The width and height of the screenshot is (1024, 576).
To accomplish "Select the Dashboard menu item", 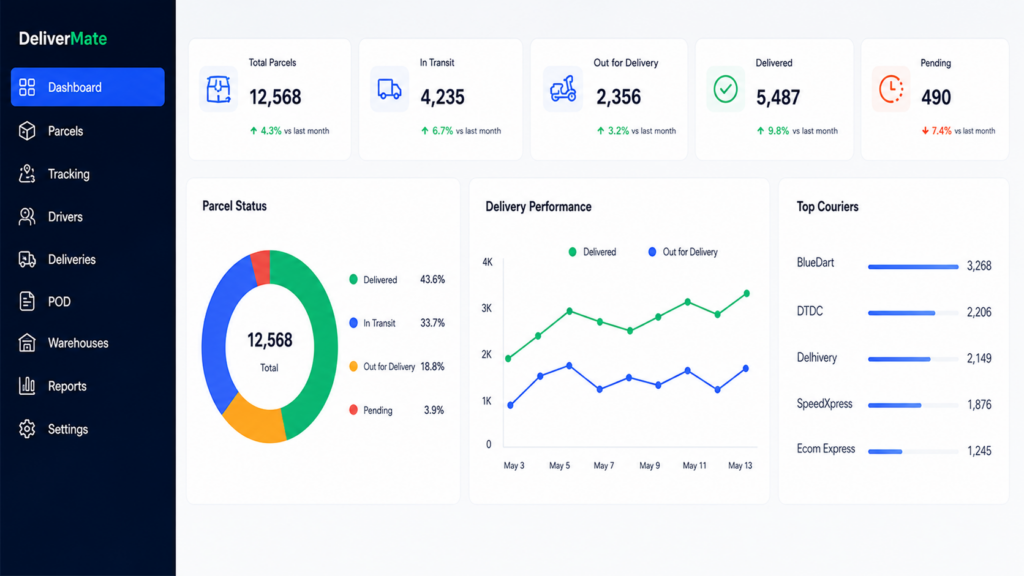I will (88, 87).
